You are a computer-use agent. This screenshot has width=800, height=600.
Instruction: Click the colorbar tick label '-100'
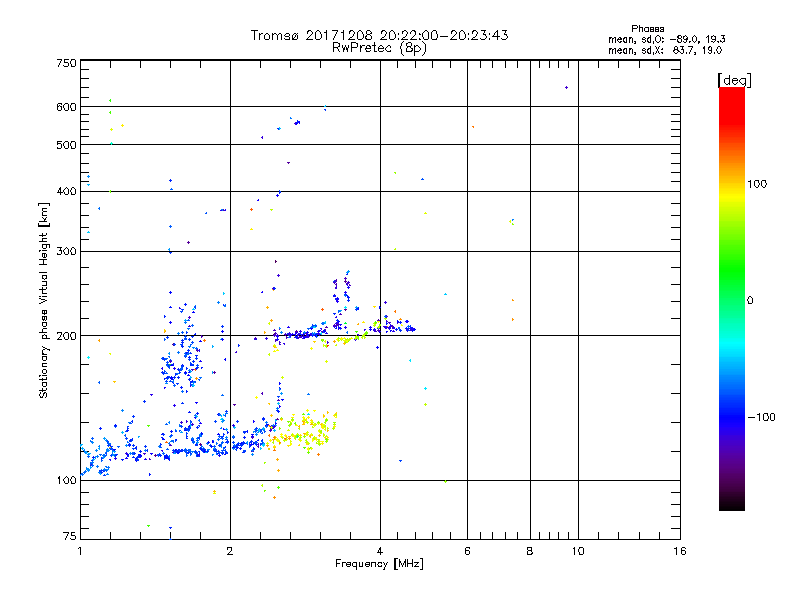761,417
